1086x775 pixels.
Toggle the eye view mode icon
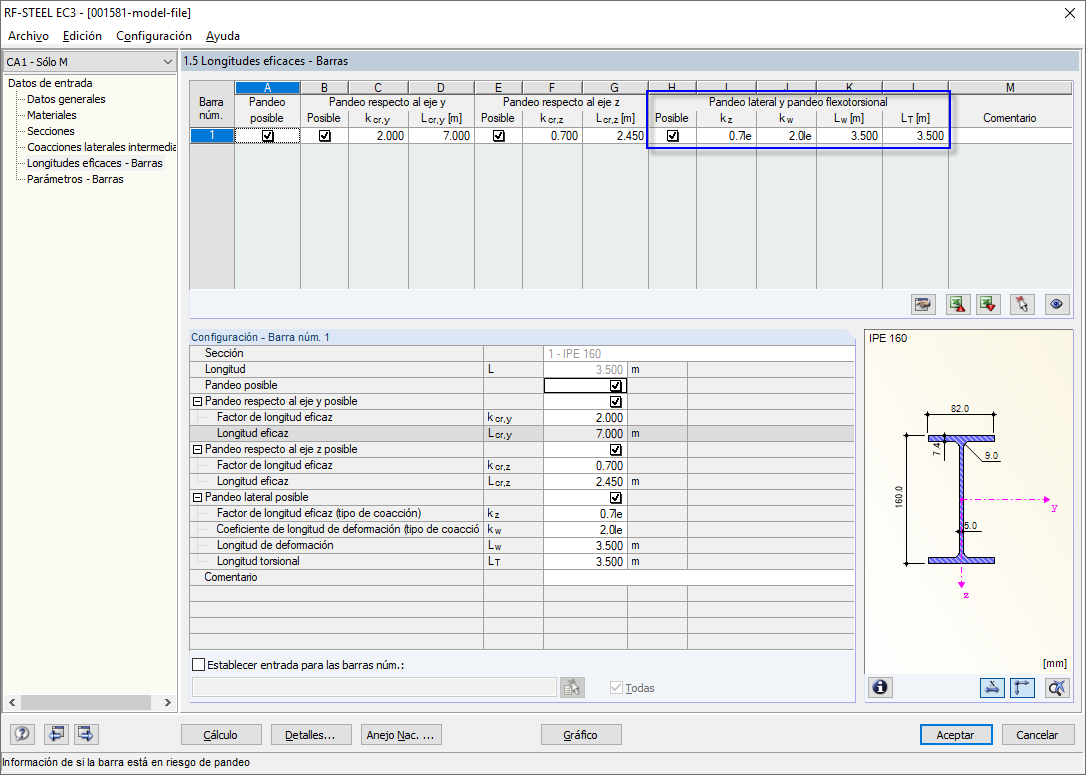(1056, 304)
